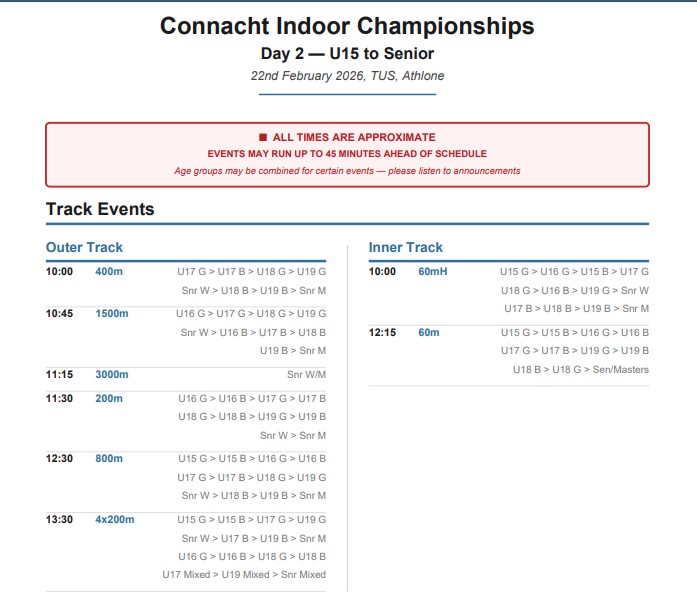Click the 'Snr W/M' age group text
This screenshot has height=602, width=697.
tap(306, 374)
